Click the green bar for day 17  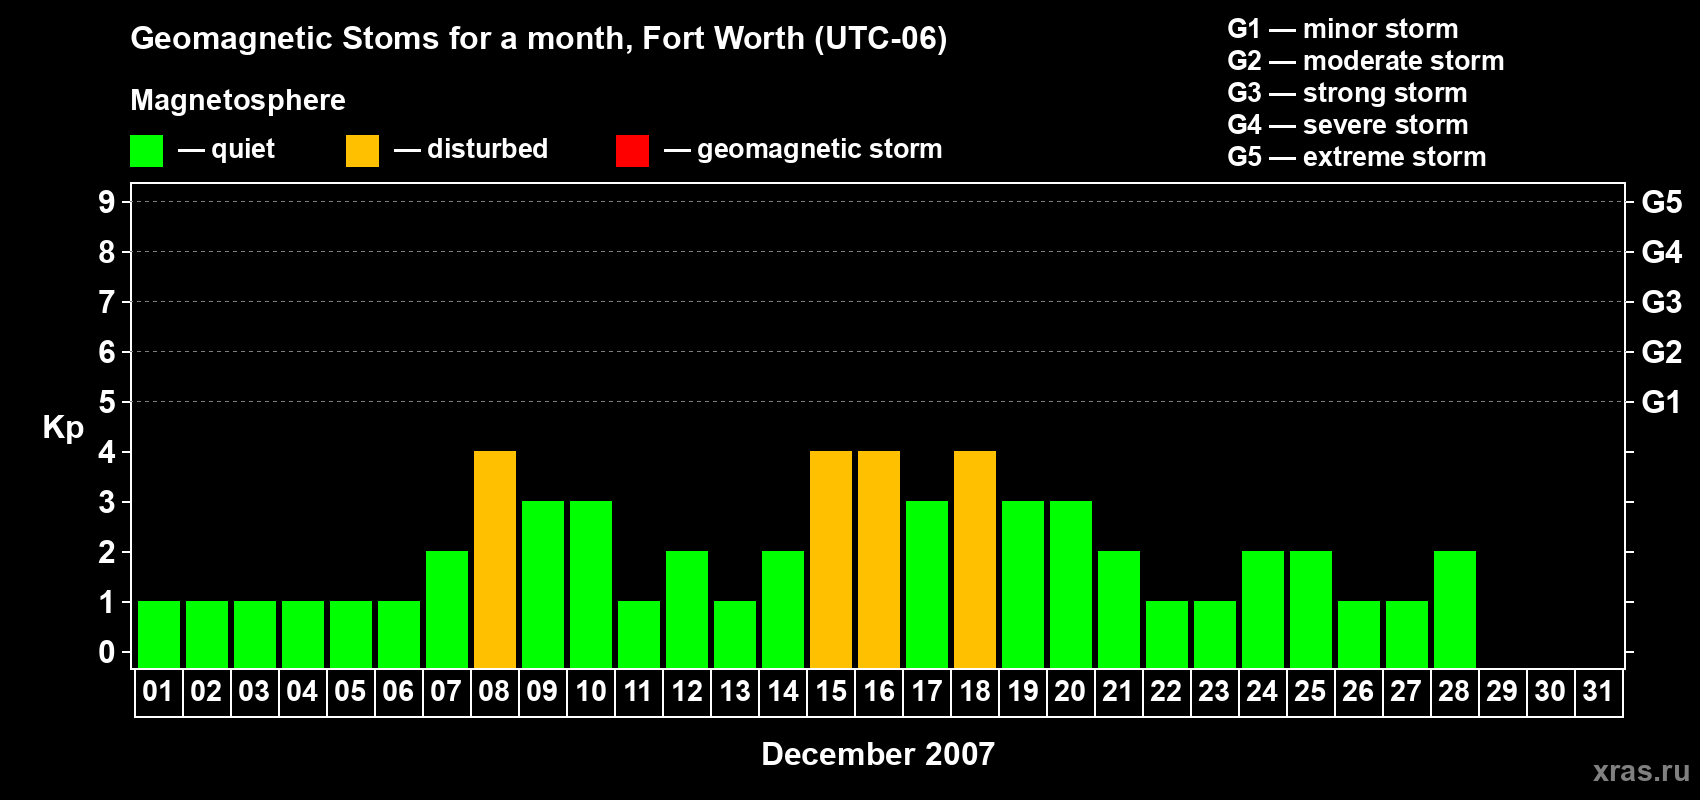pos(927,585)
